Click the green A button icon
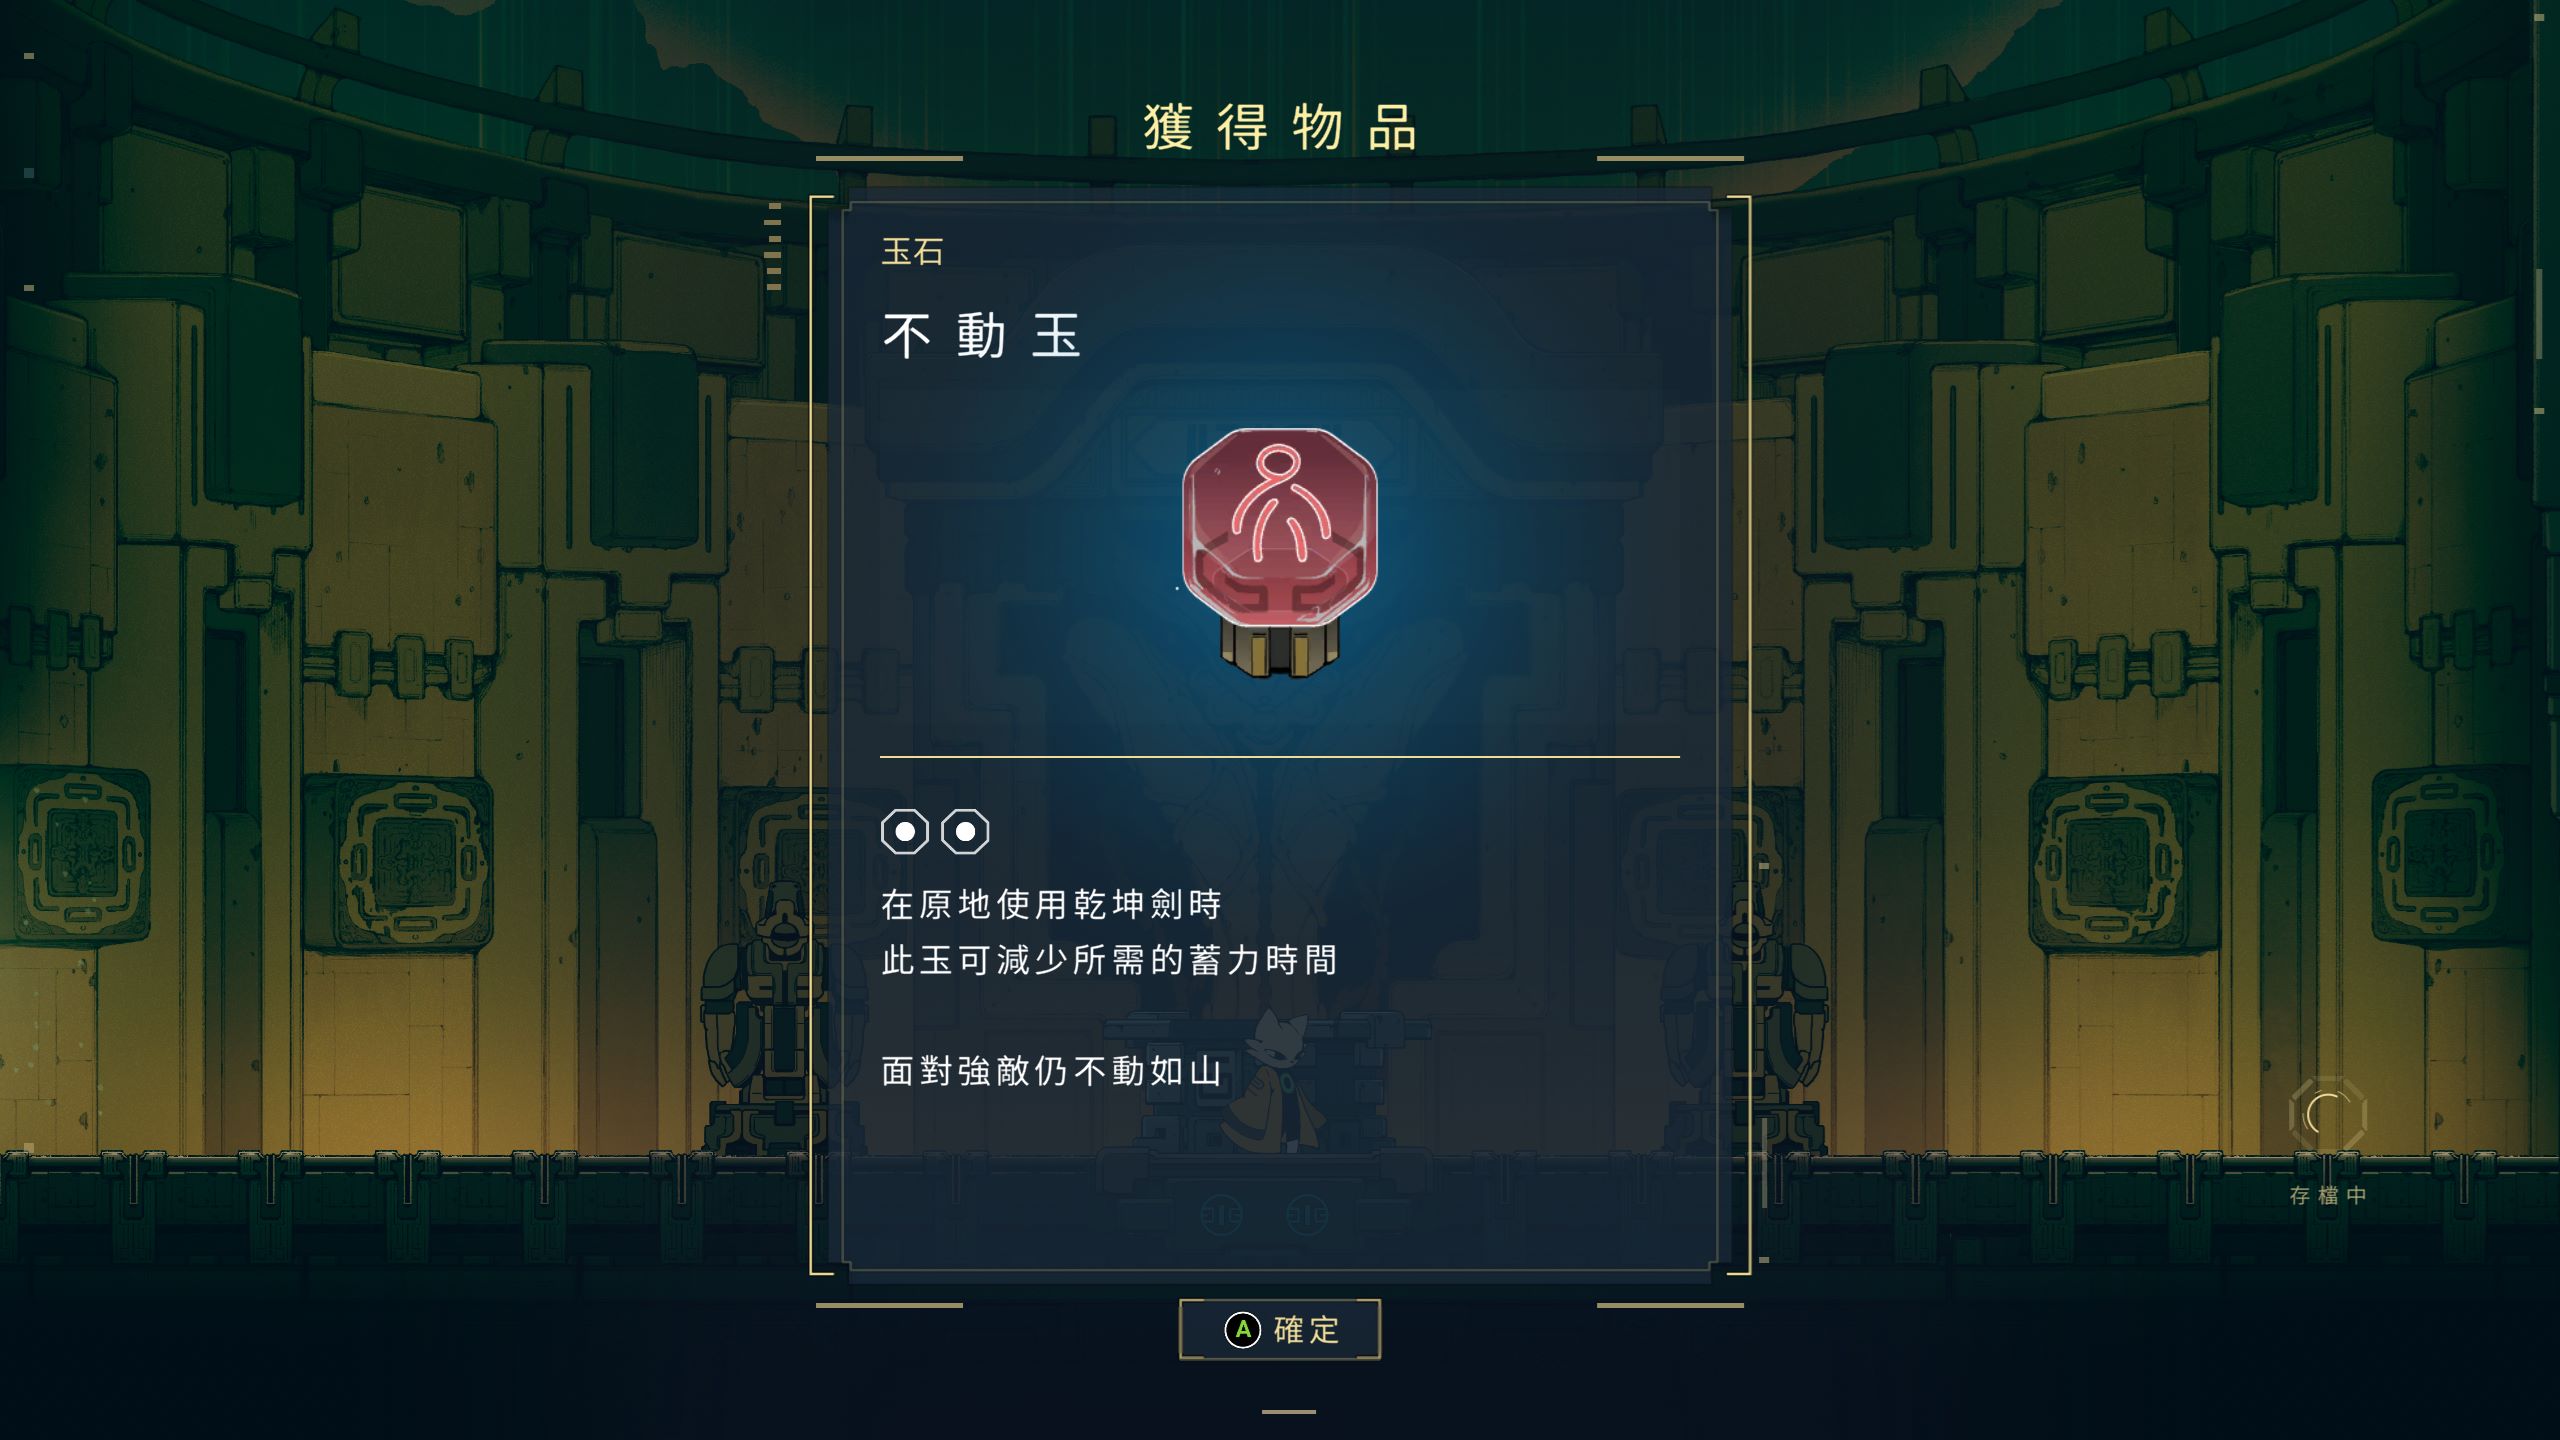This screenshot has width=2560, height=1440. (x=1242, y=1330)
